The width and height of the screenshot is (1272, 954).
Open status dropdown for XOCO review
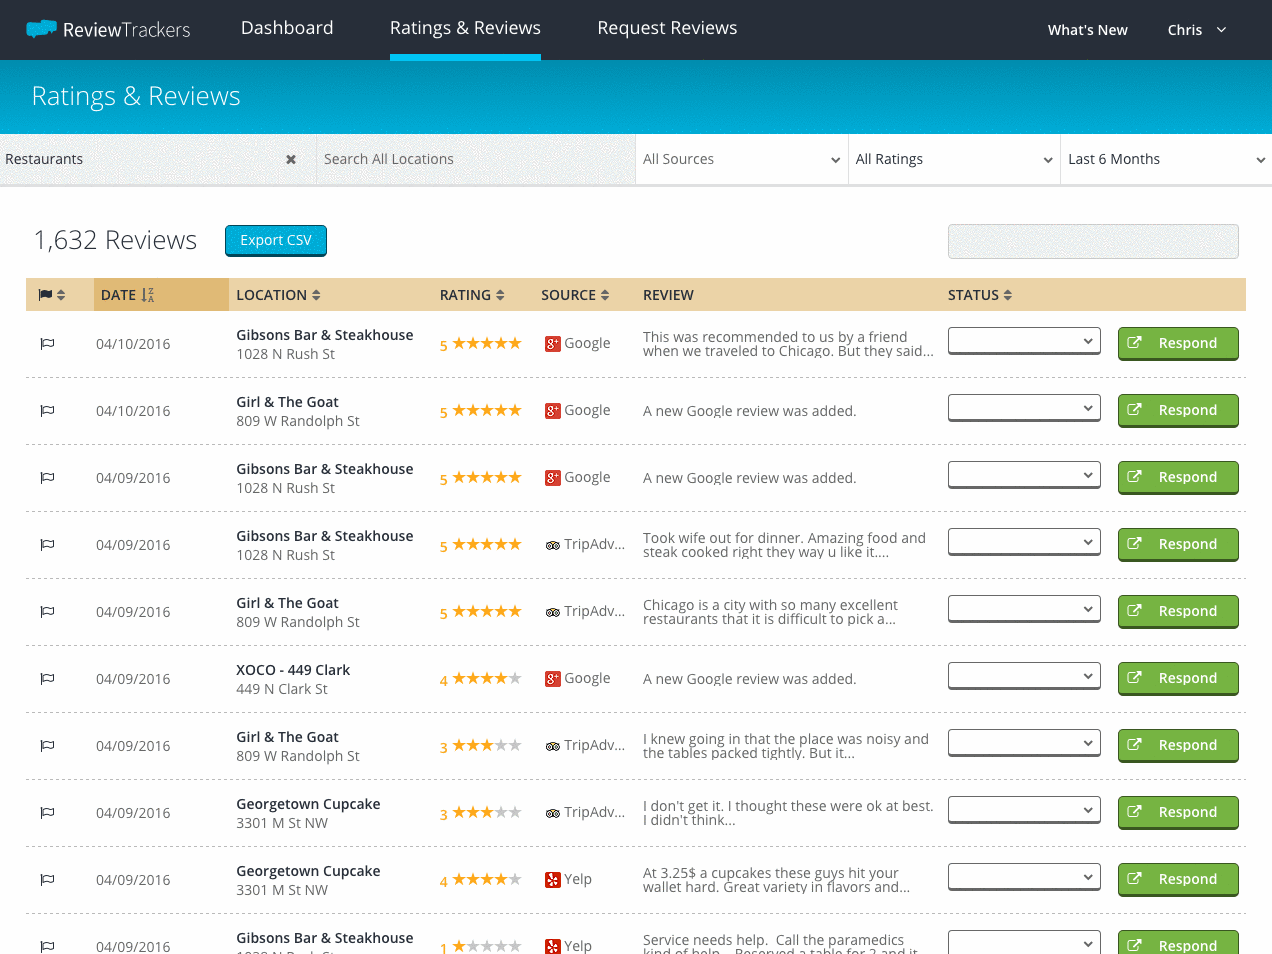1024,676
